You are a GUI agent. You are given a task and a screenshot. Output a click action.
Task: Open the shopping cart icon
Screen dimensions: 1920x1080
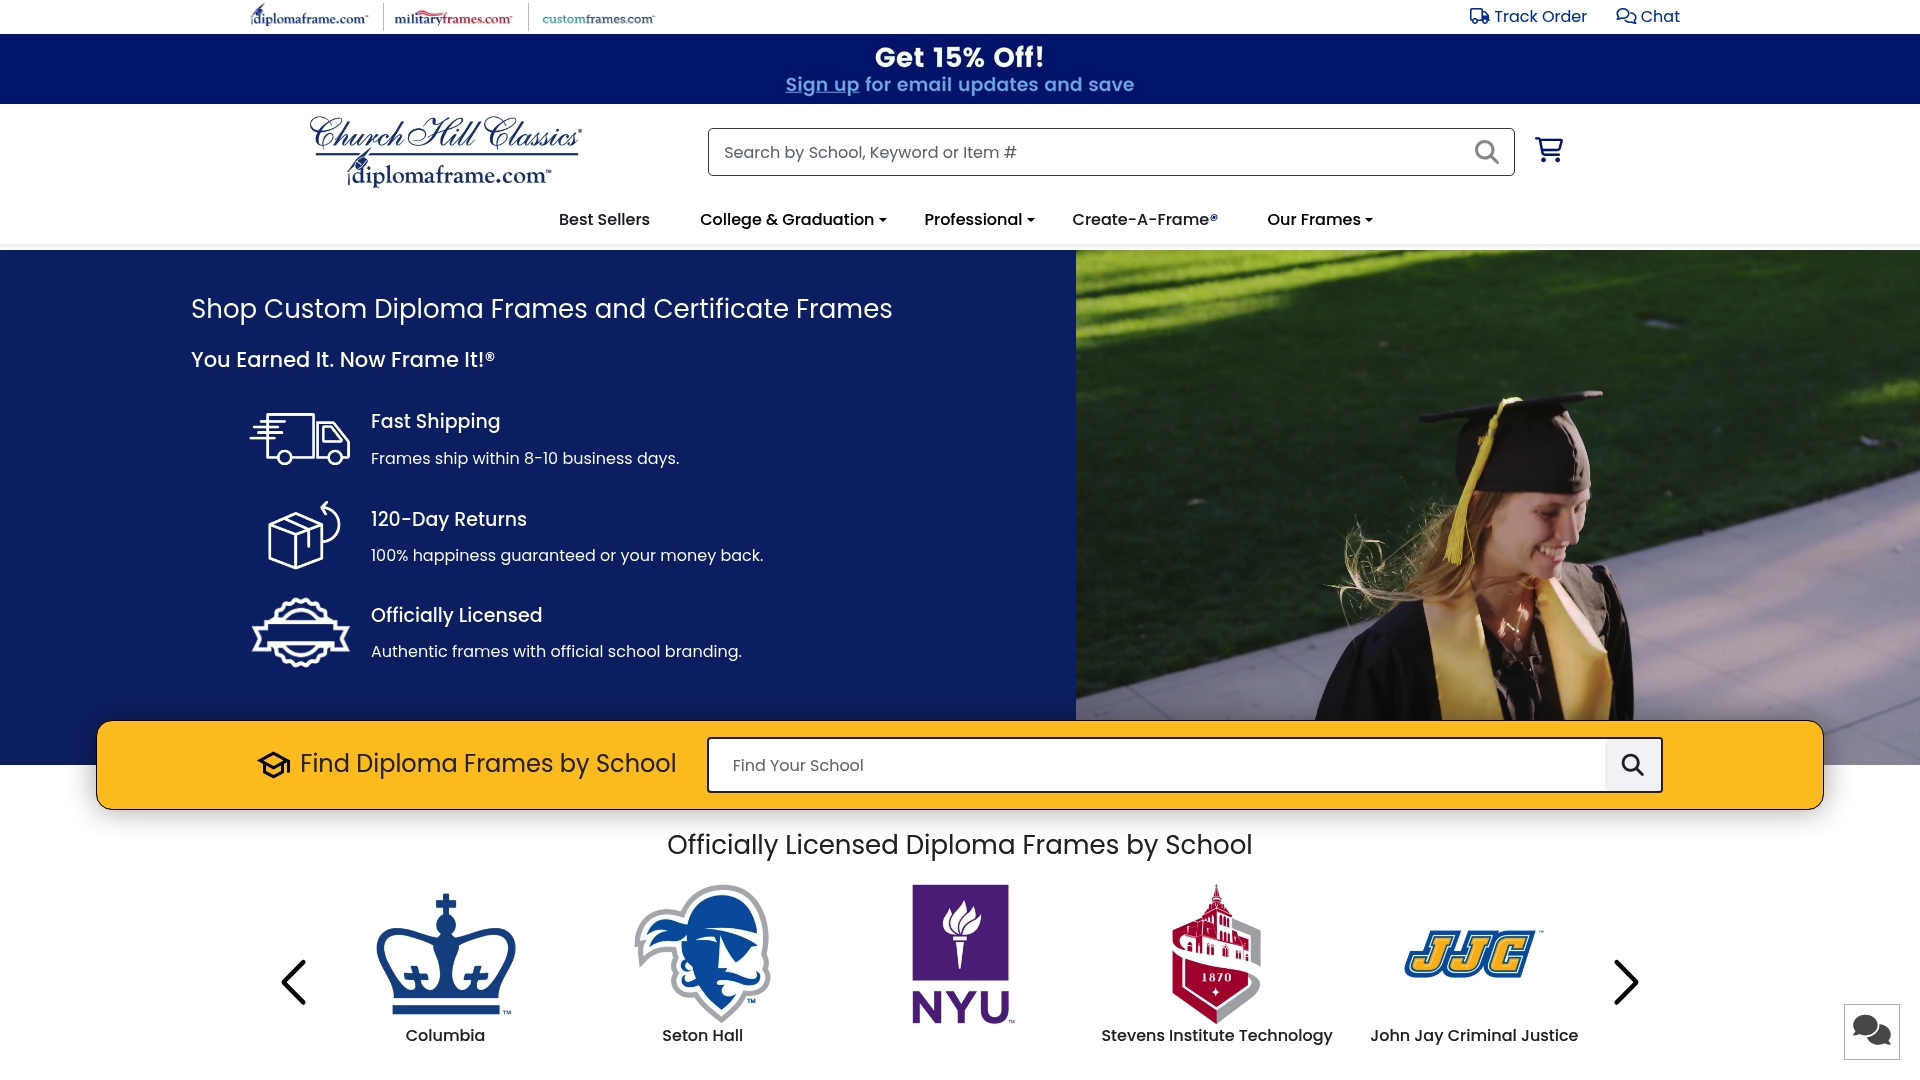(x=1549, y=150)
